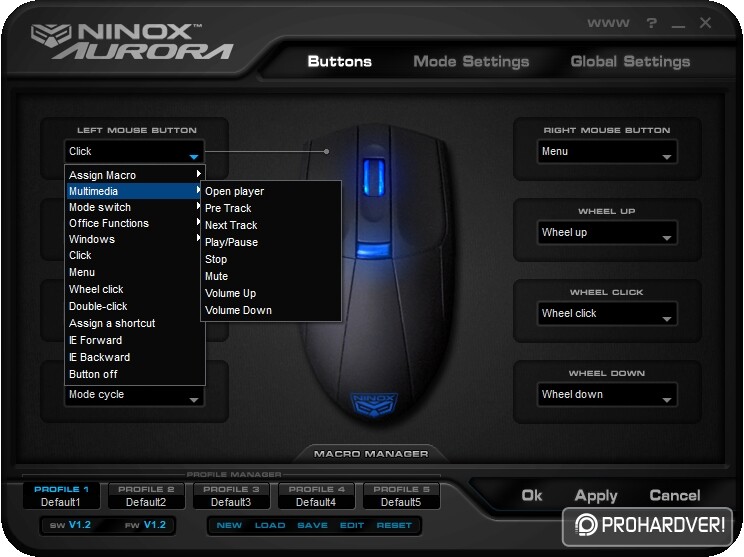Select the Multimedia menu entry
Image resolution: width=744 pixels, height=557 pixels.
(x=135, y=191)
